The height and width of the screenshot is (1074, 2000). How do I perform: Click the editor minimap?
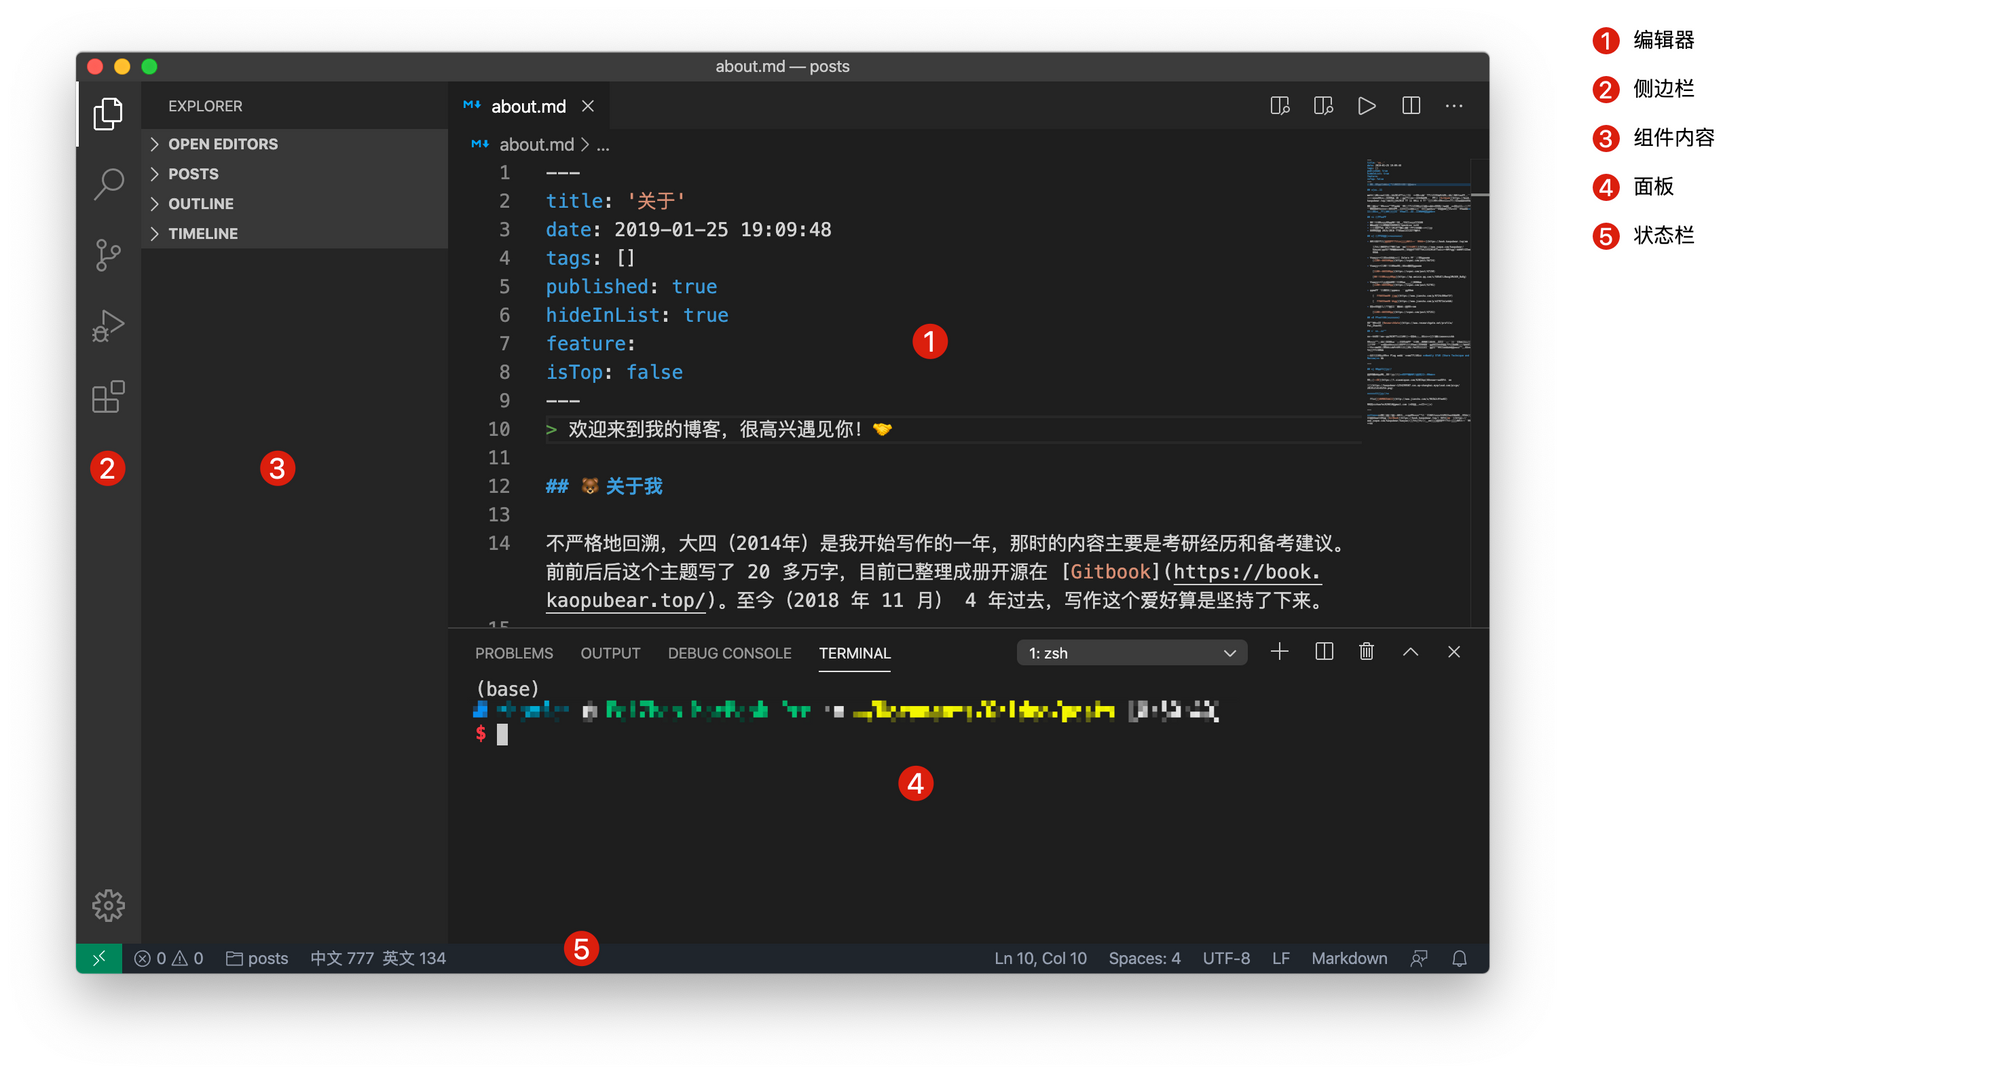coord(1417,290)
